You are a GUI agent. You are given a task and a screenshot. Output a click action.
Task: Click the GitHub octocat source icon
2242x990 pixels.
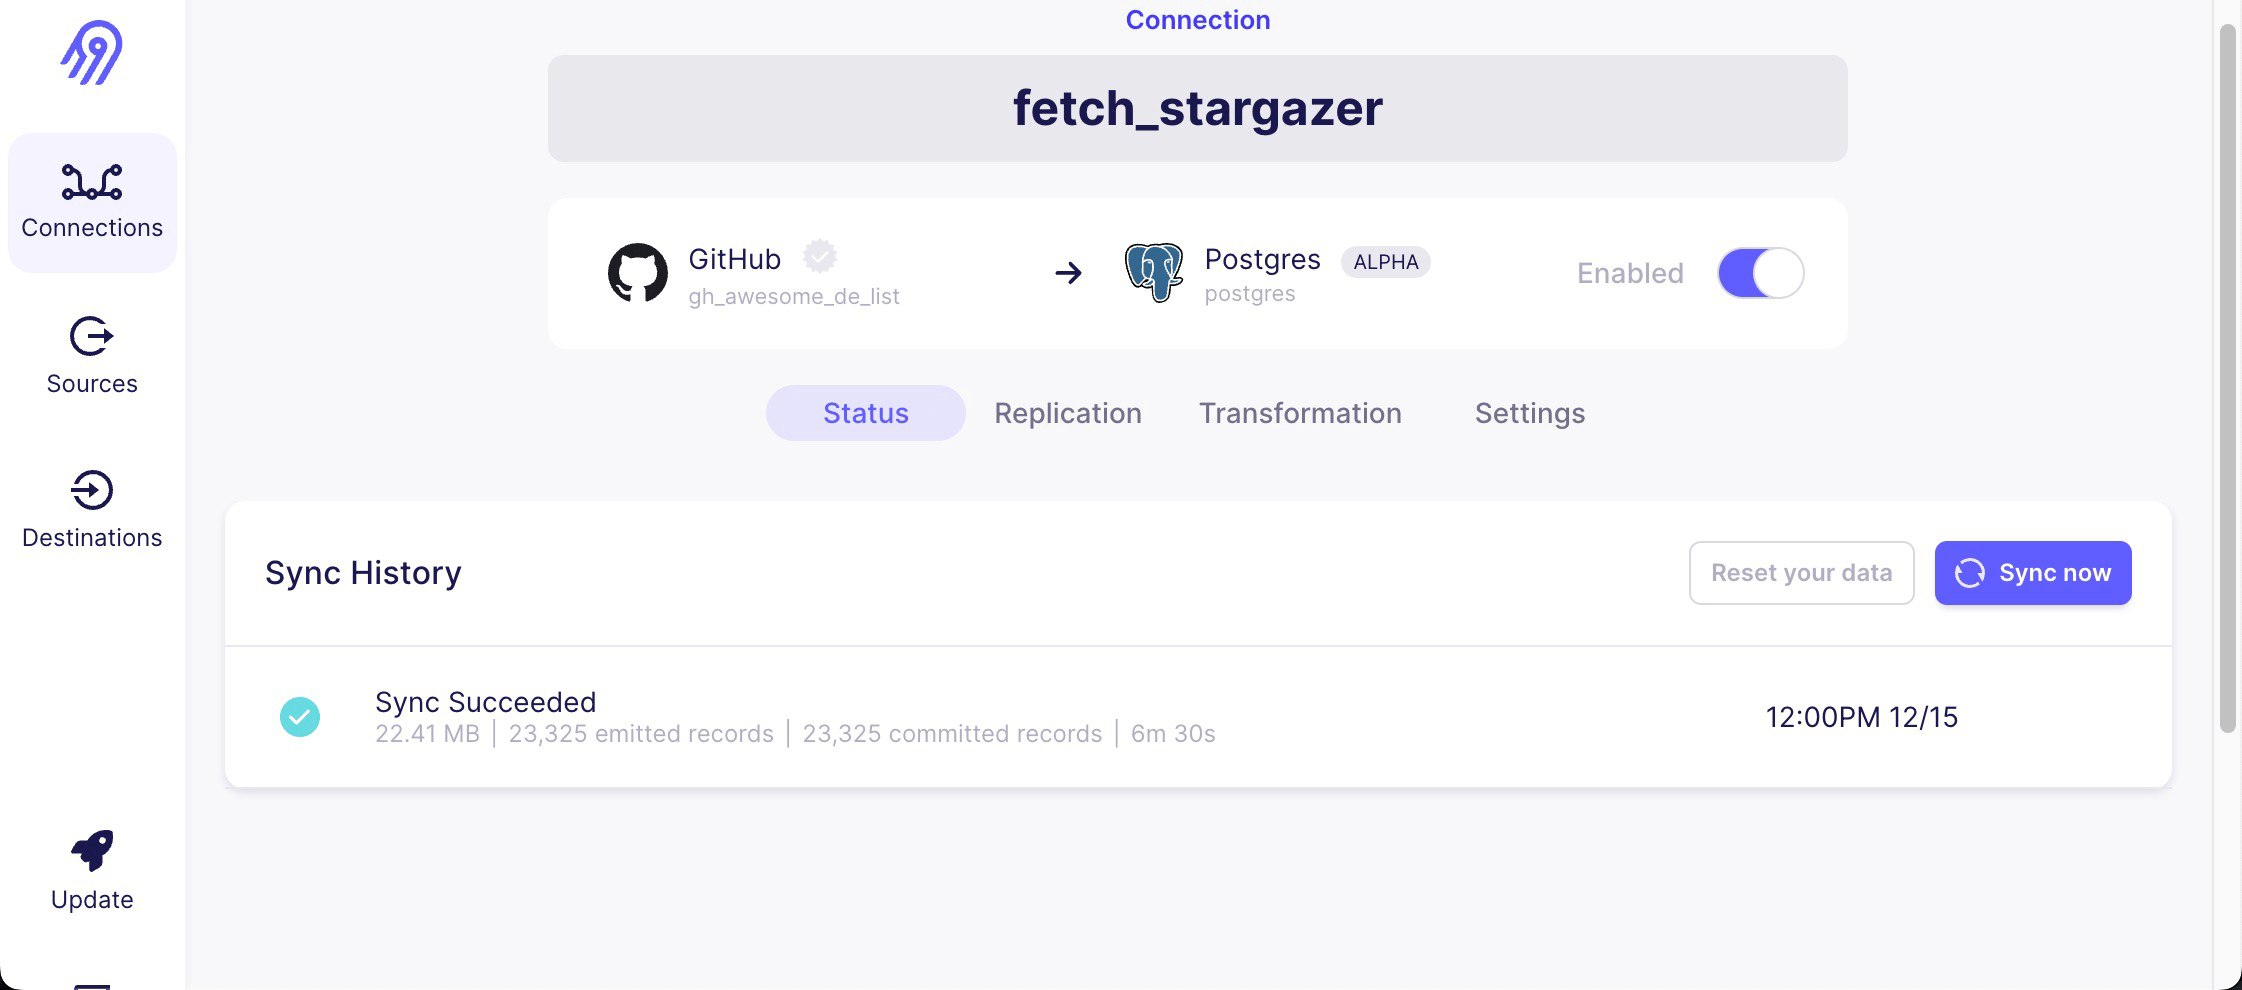(638, 273)
